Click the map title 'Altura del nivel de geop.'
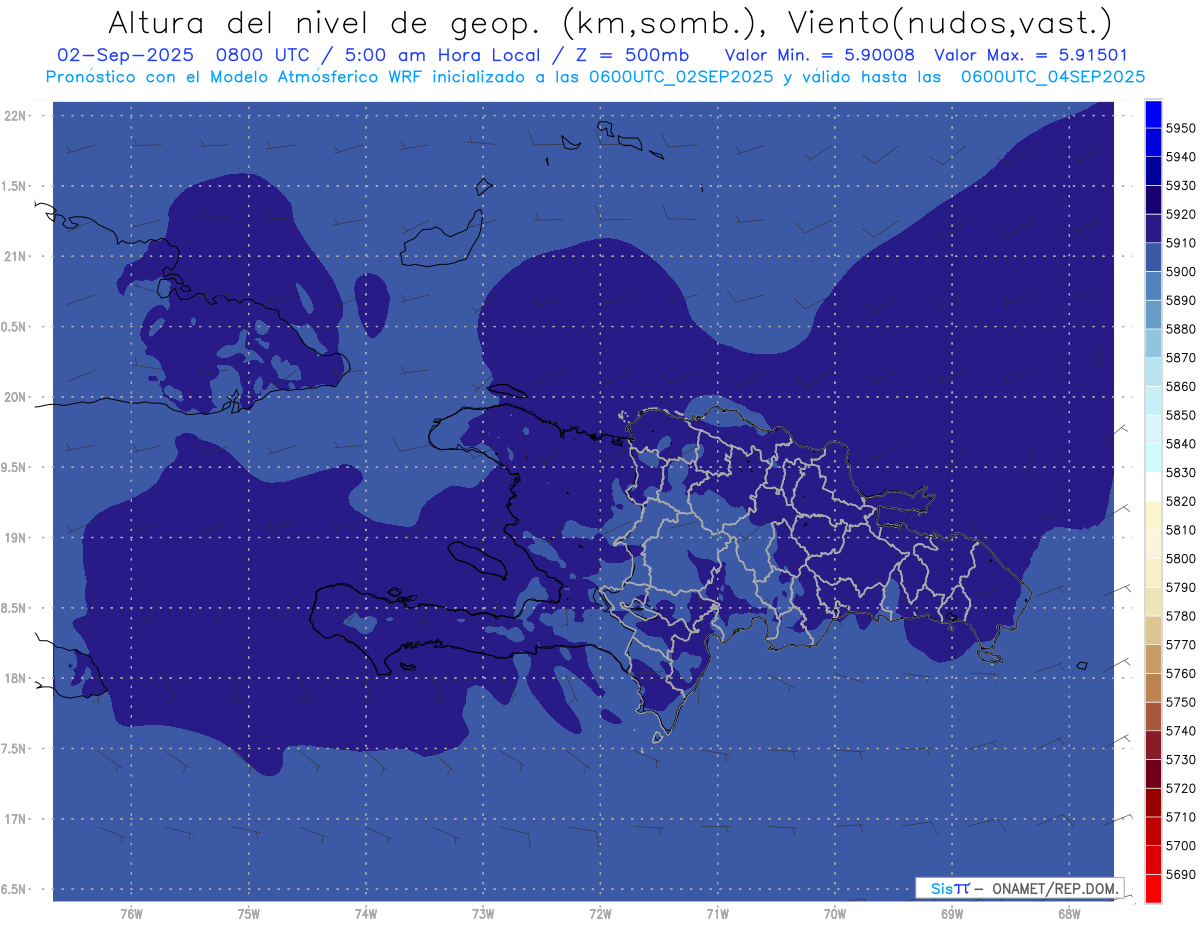 point(324,22)
